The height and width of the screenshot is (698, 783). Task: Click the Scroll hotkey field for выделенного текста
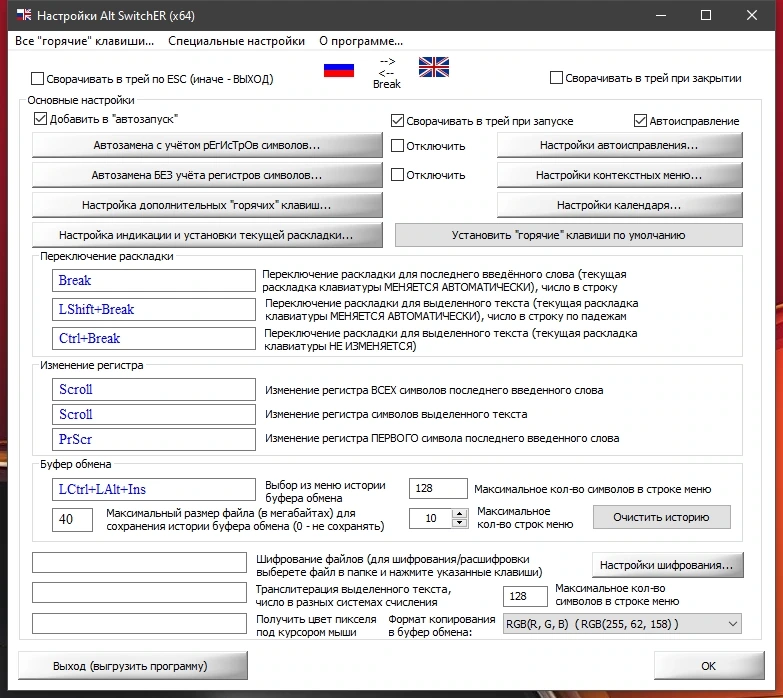(154, 414)
